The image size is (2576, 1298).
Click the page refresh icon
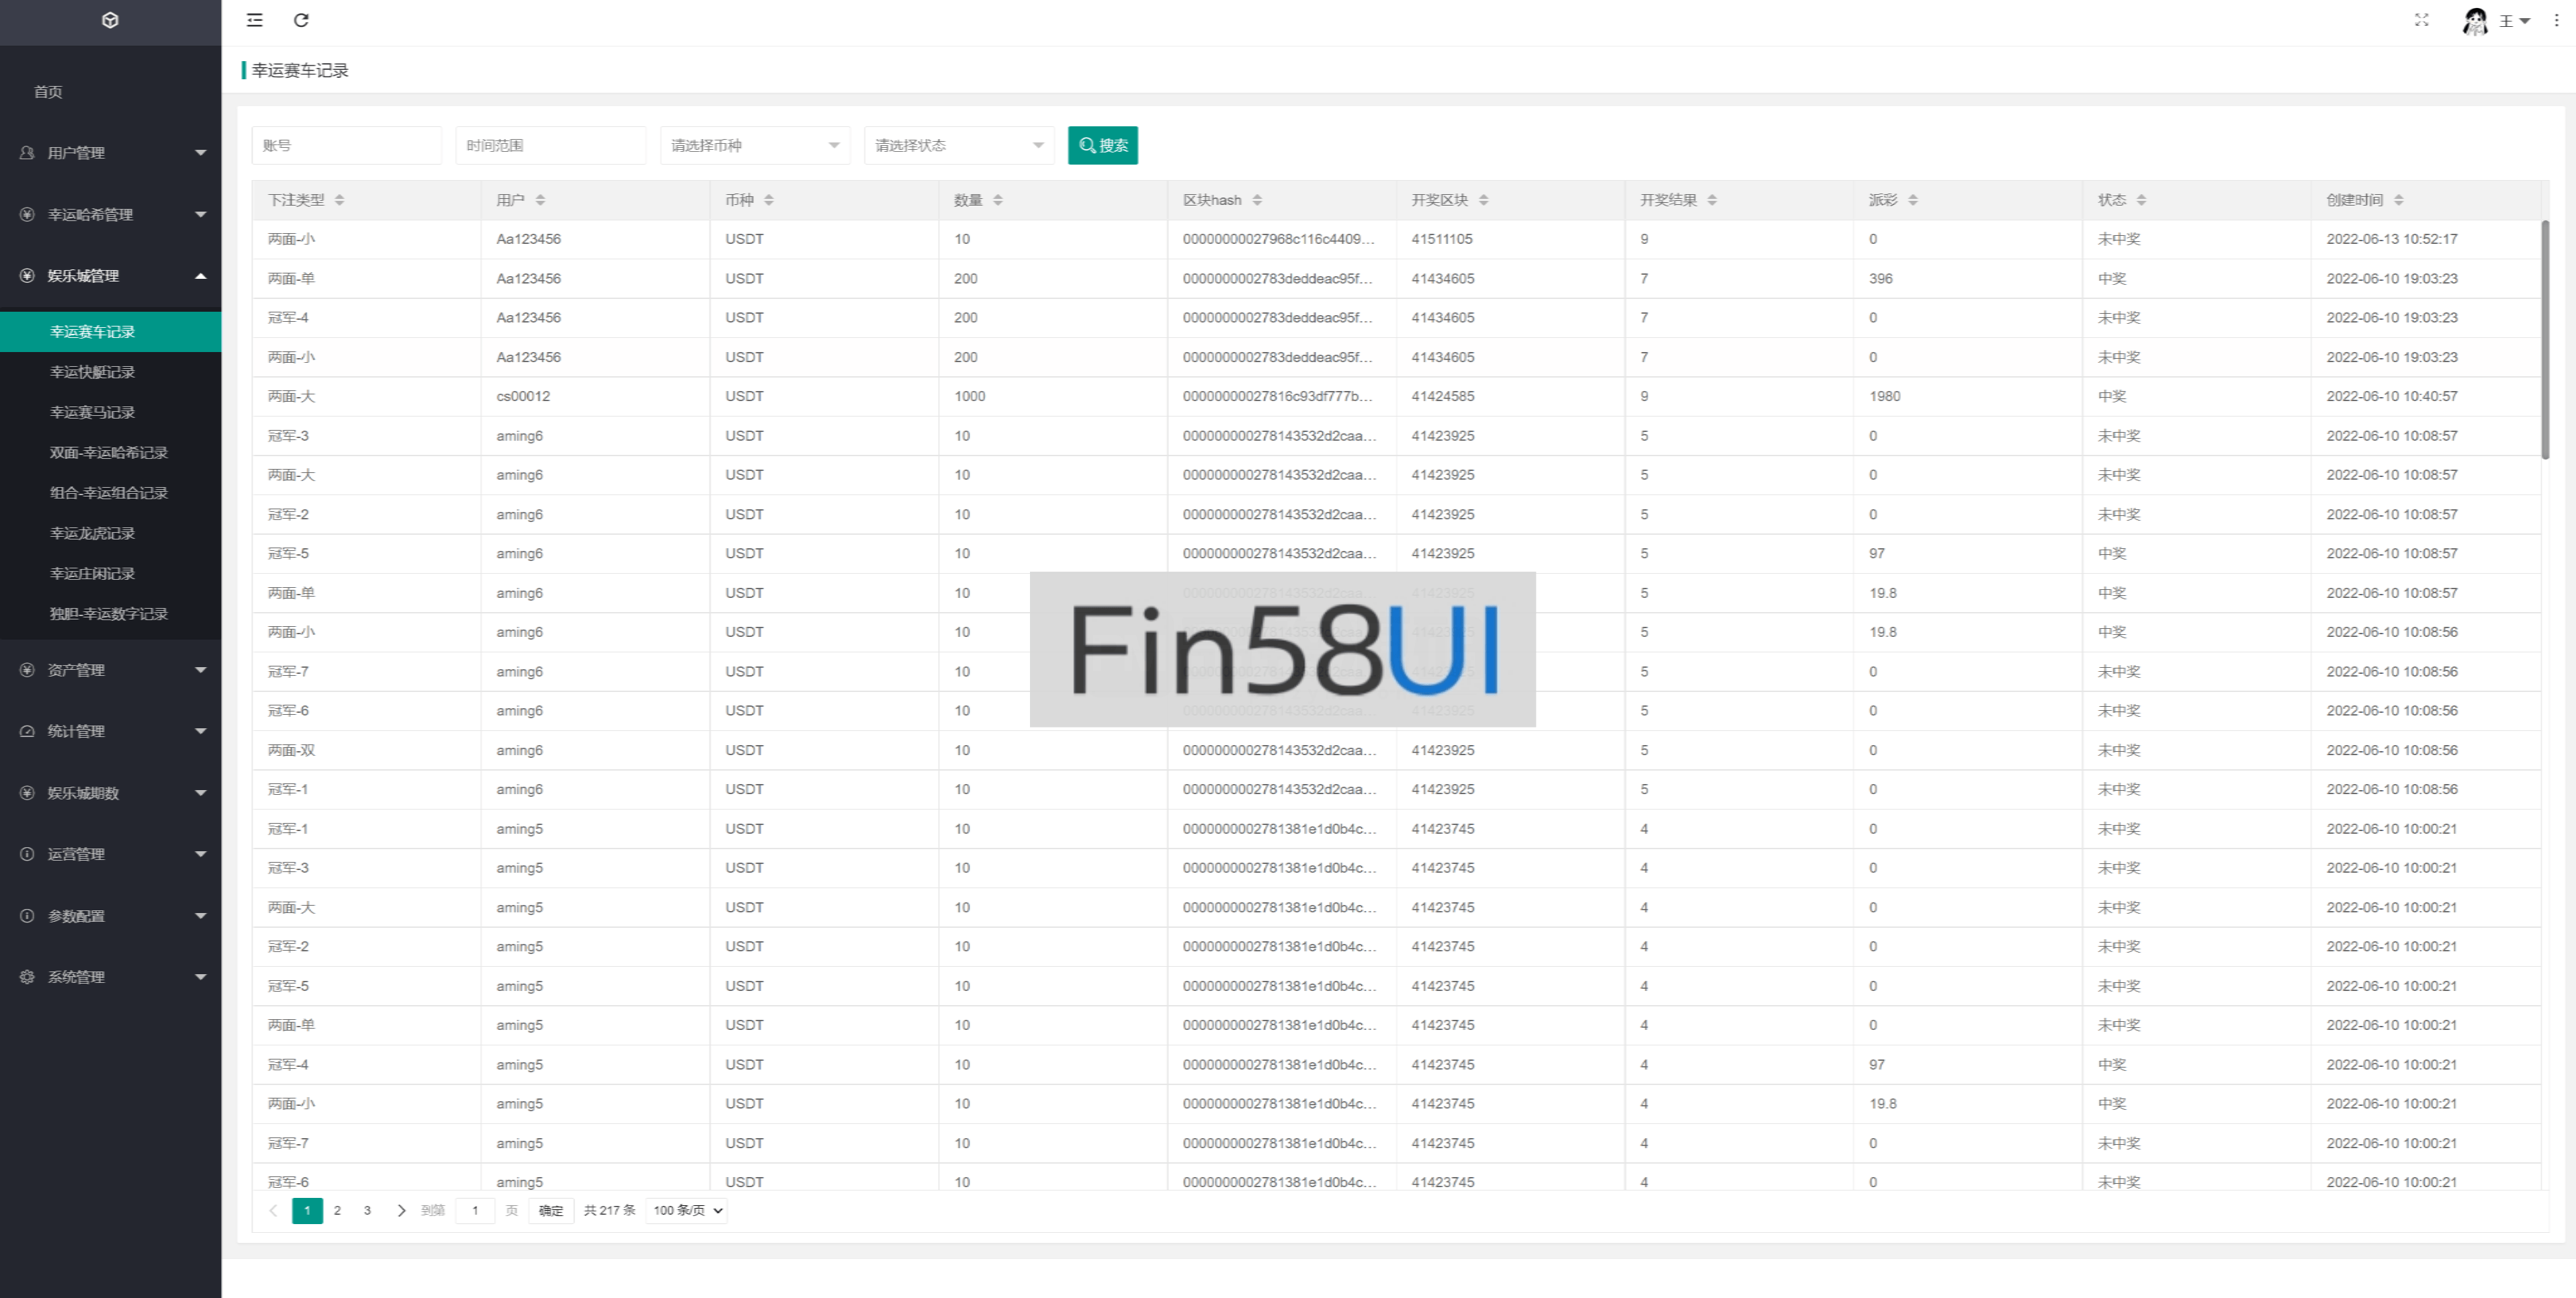(301, 20)
